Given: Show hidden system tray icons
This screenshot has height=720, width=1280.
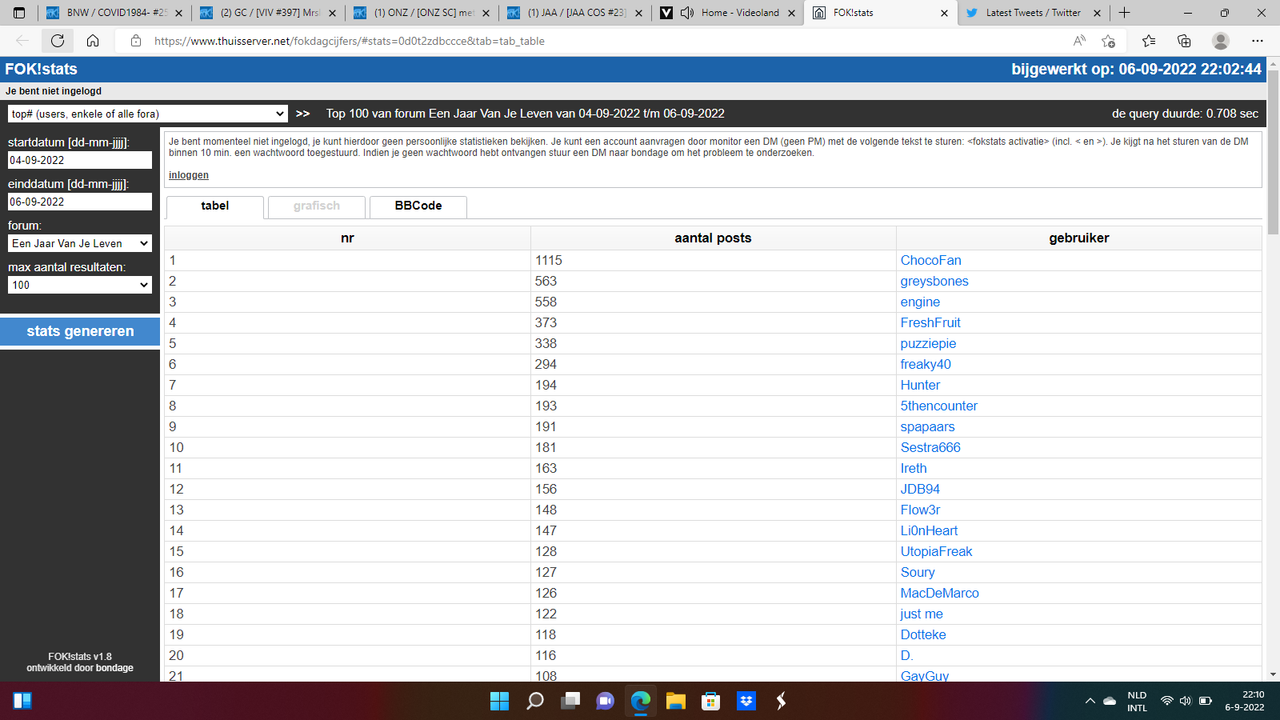Looking at the screenshot, I should [x=1089, y=700].
